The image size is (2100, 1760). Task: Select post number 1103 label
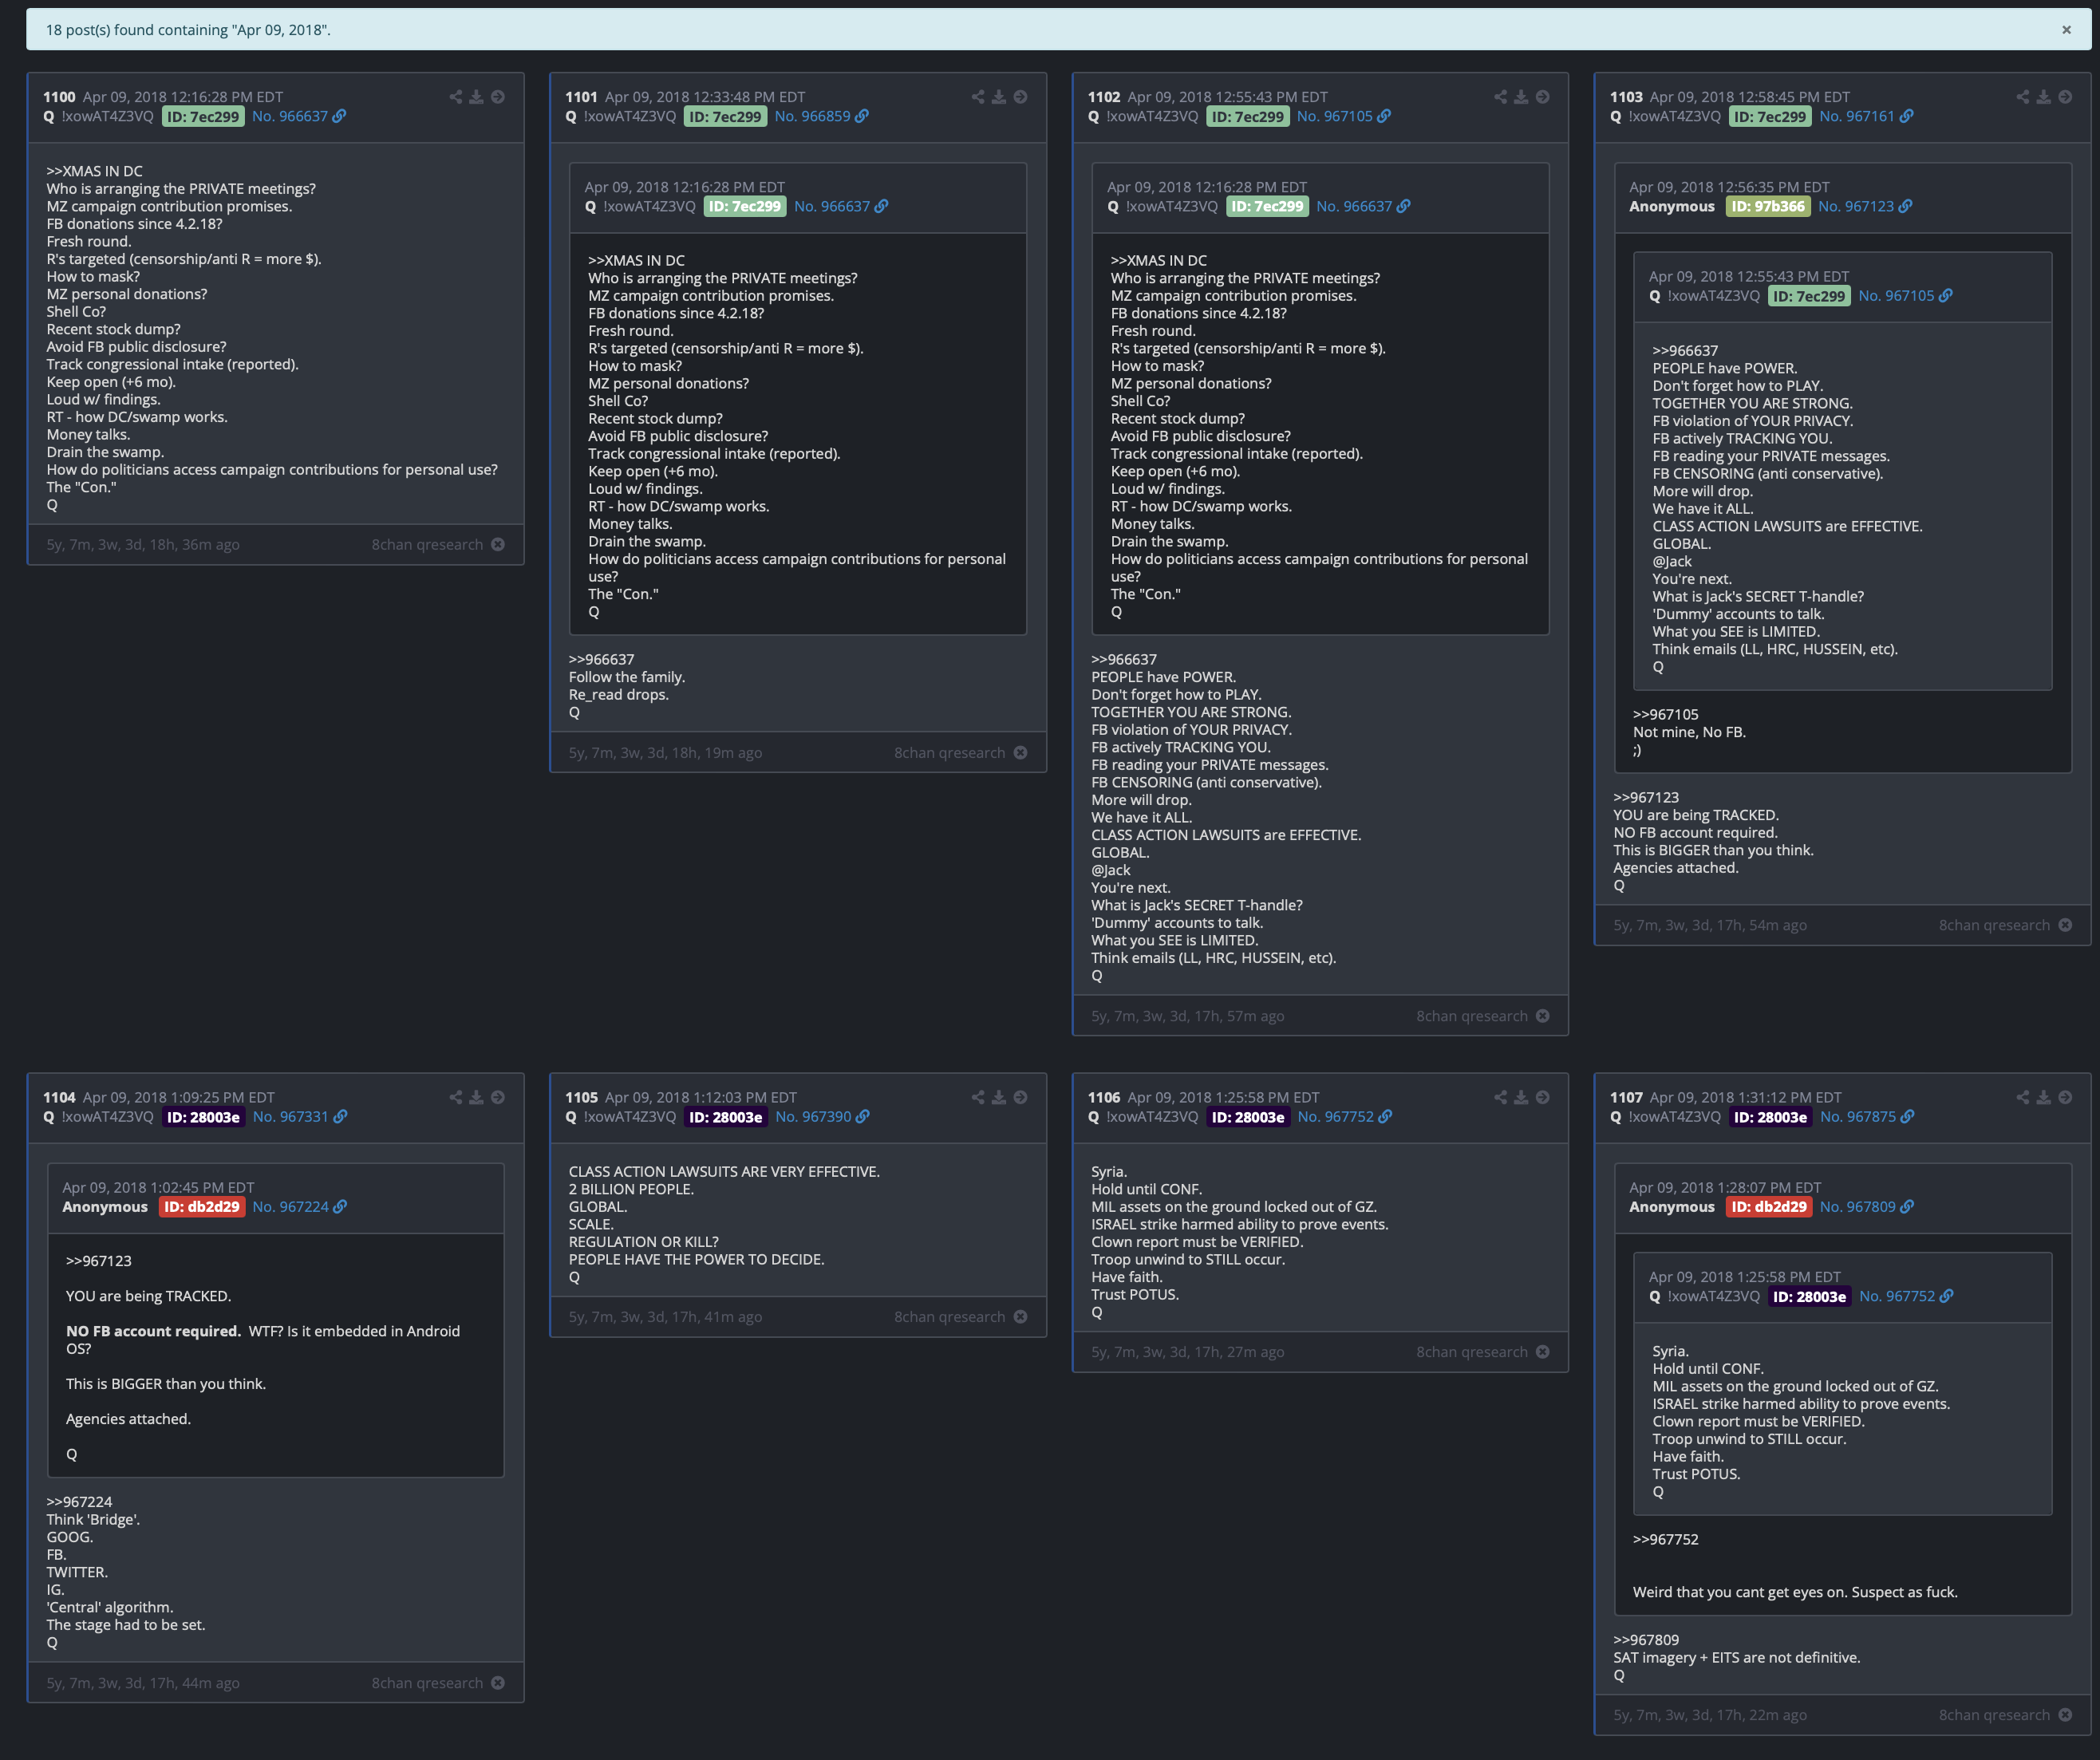(1626, 97)
